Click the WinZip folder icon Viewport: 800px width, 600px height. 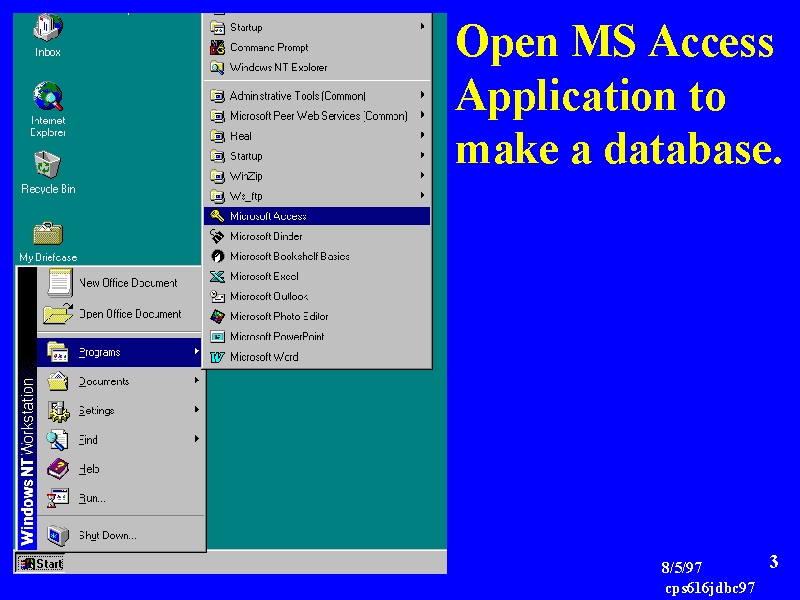pyautogui.click(x=217, y=176)
